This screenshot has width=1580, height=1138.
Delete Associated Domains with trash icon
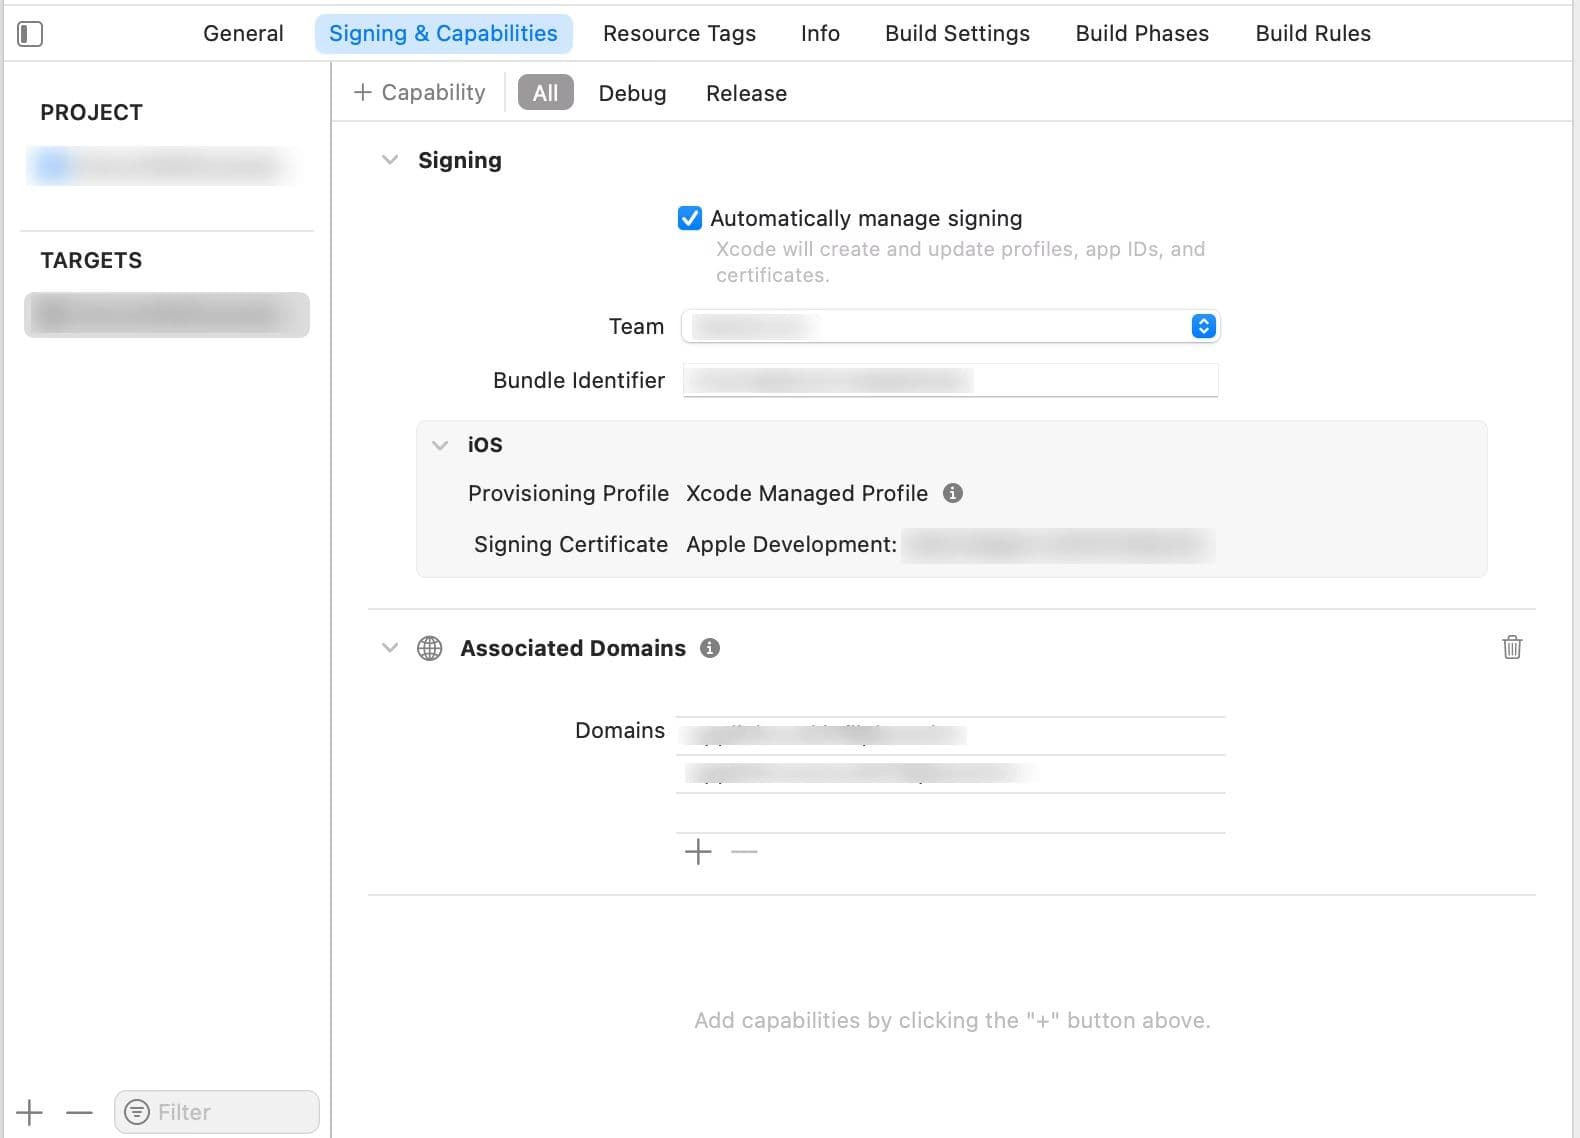(1512, 647)
